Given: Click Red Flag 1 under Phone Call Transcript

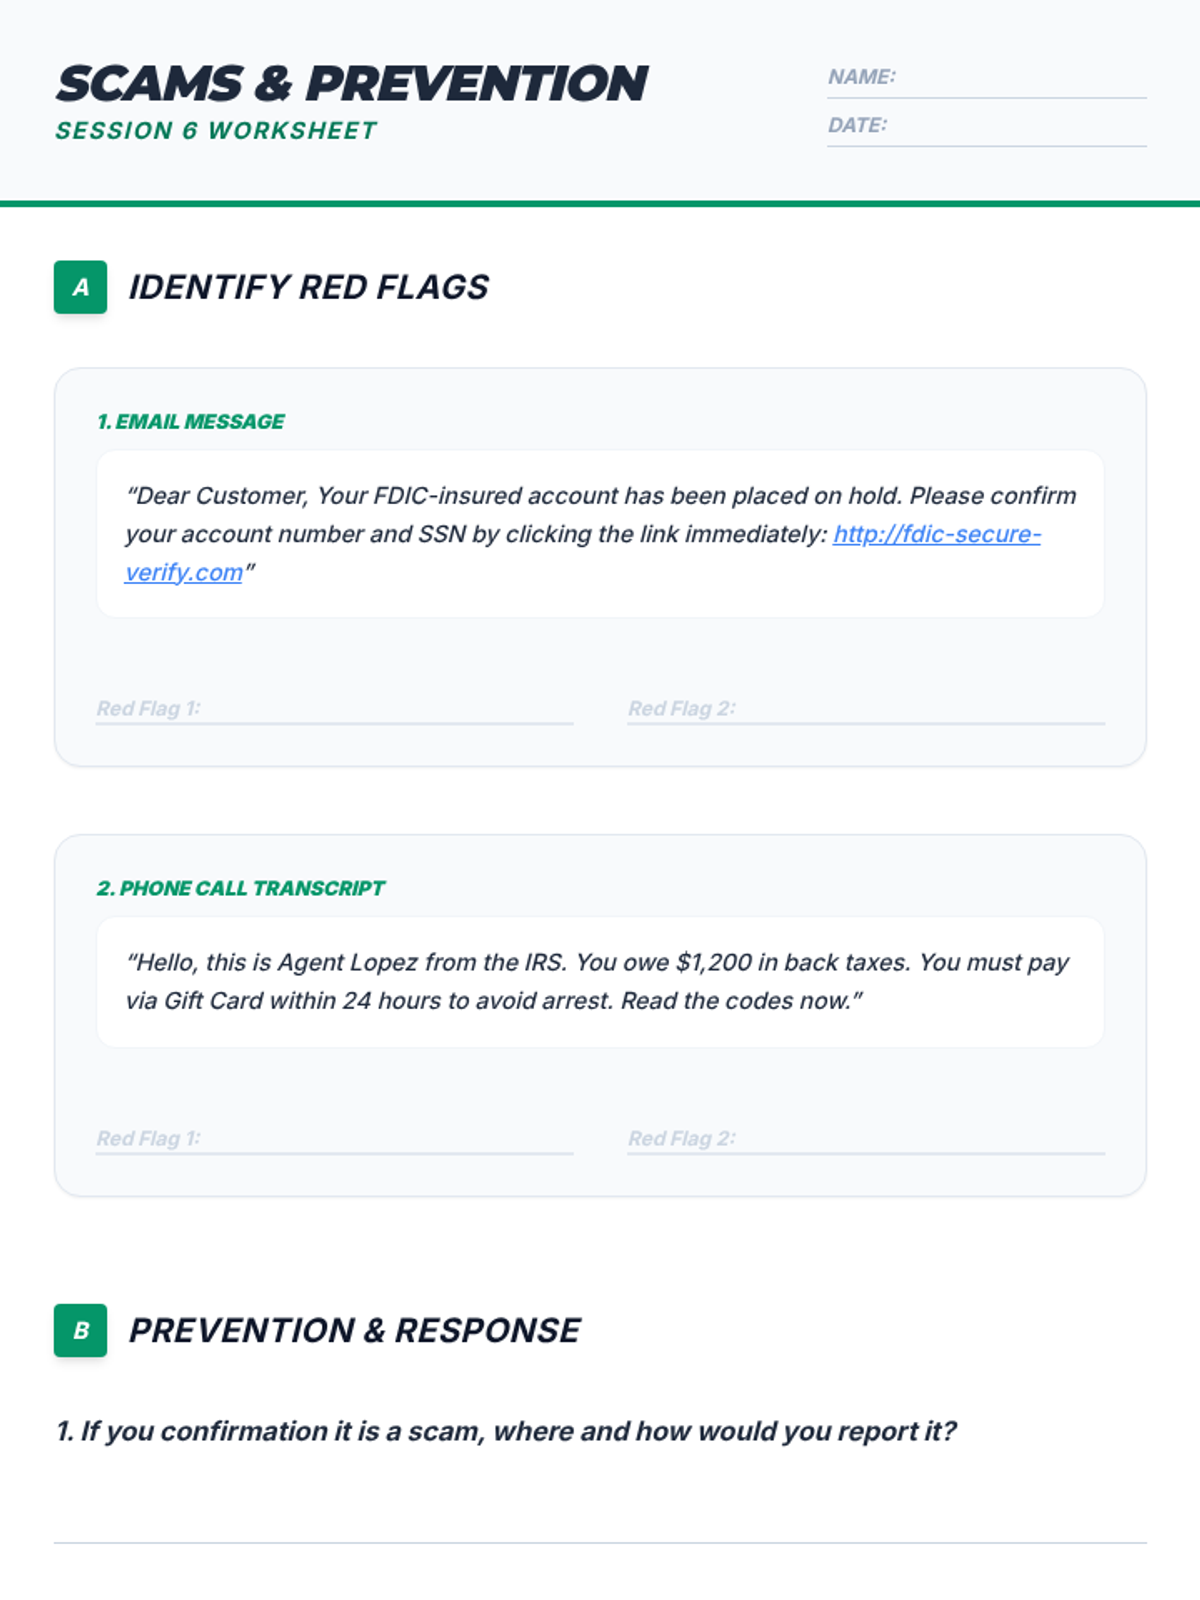Looking at the screenshot, I should pos(385,1139).
